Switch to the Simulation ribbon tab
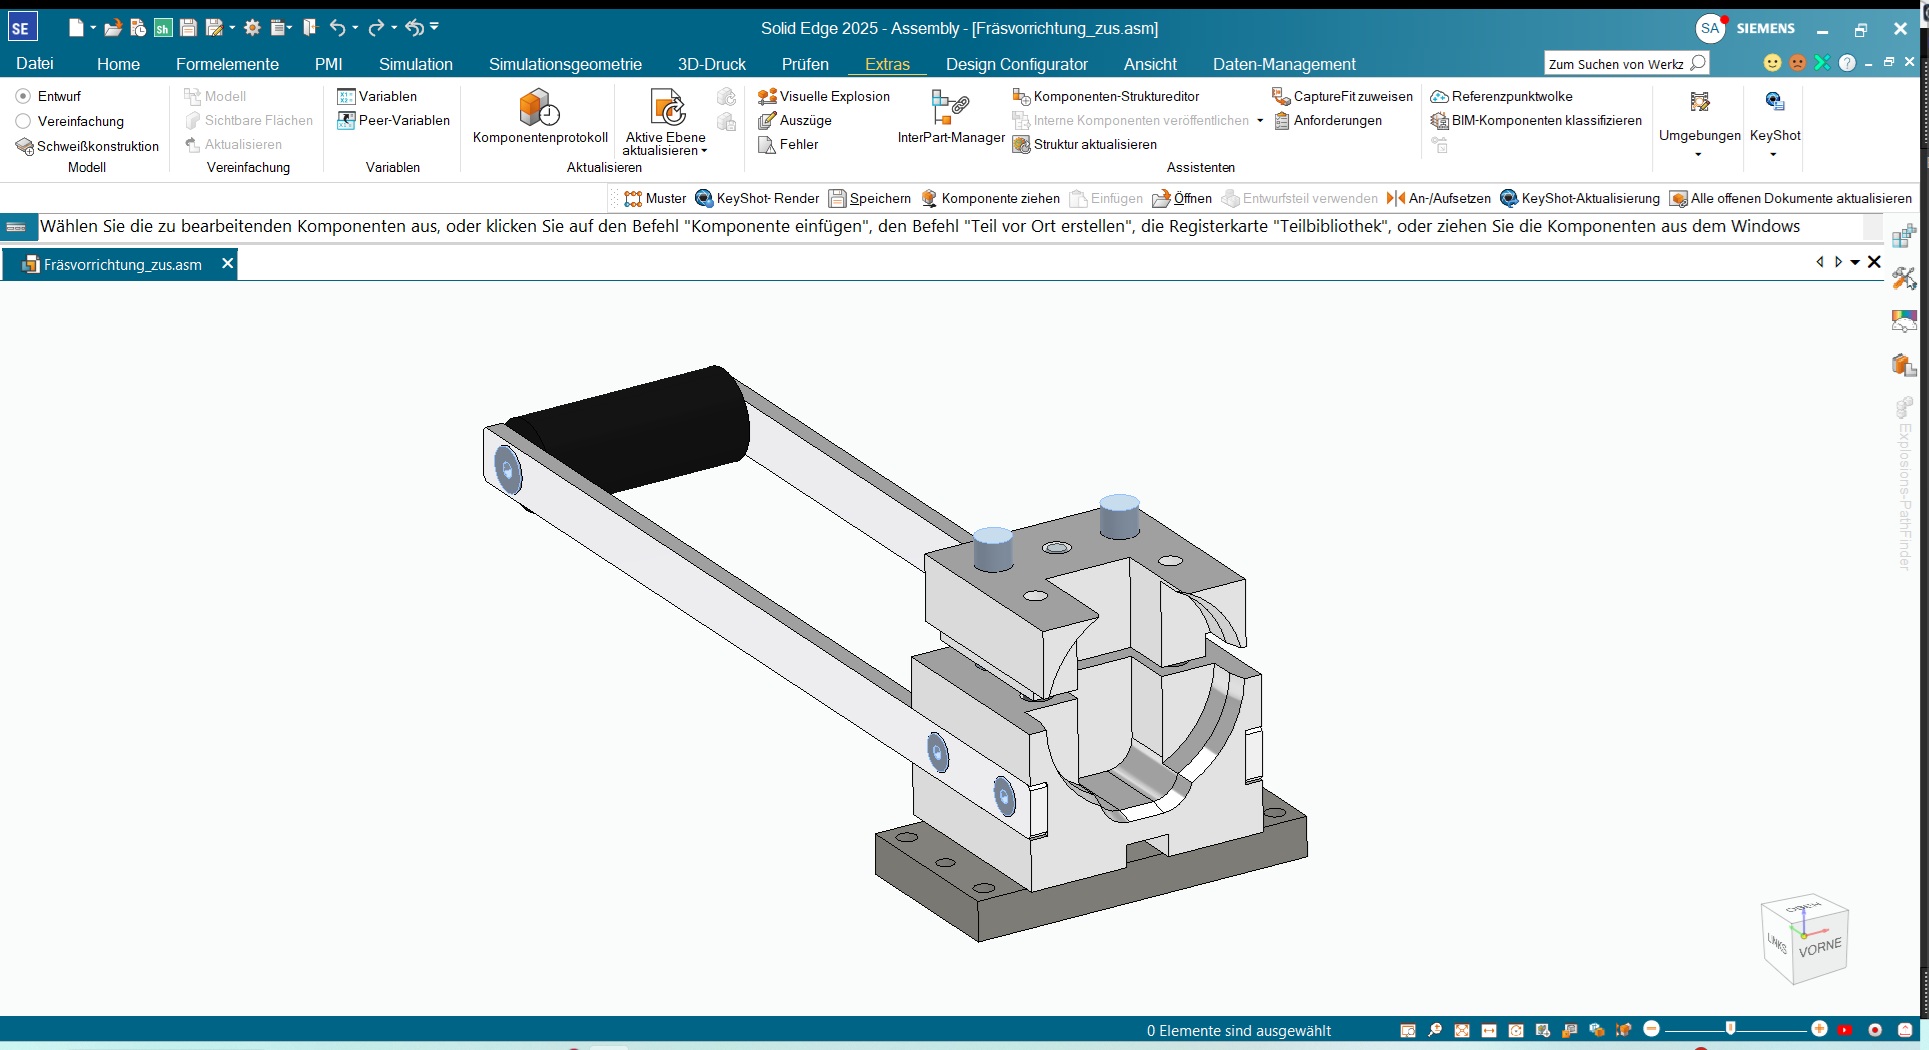1929x1050 pixels. pos(415,64)
